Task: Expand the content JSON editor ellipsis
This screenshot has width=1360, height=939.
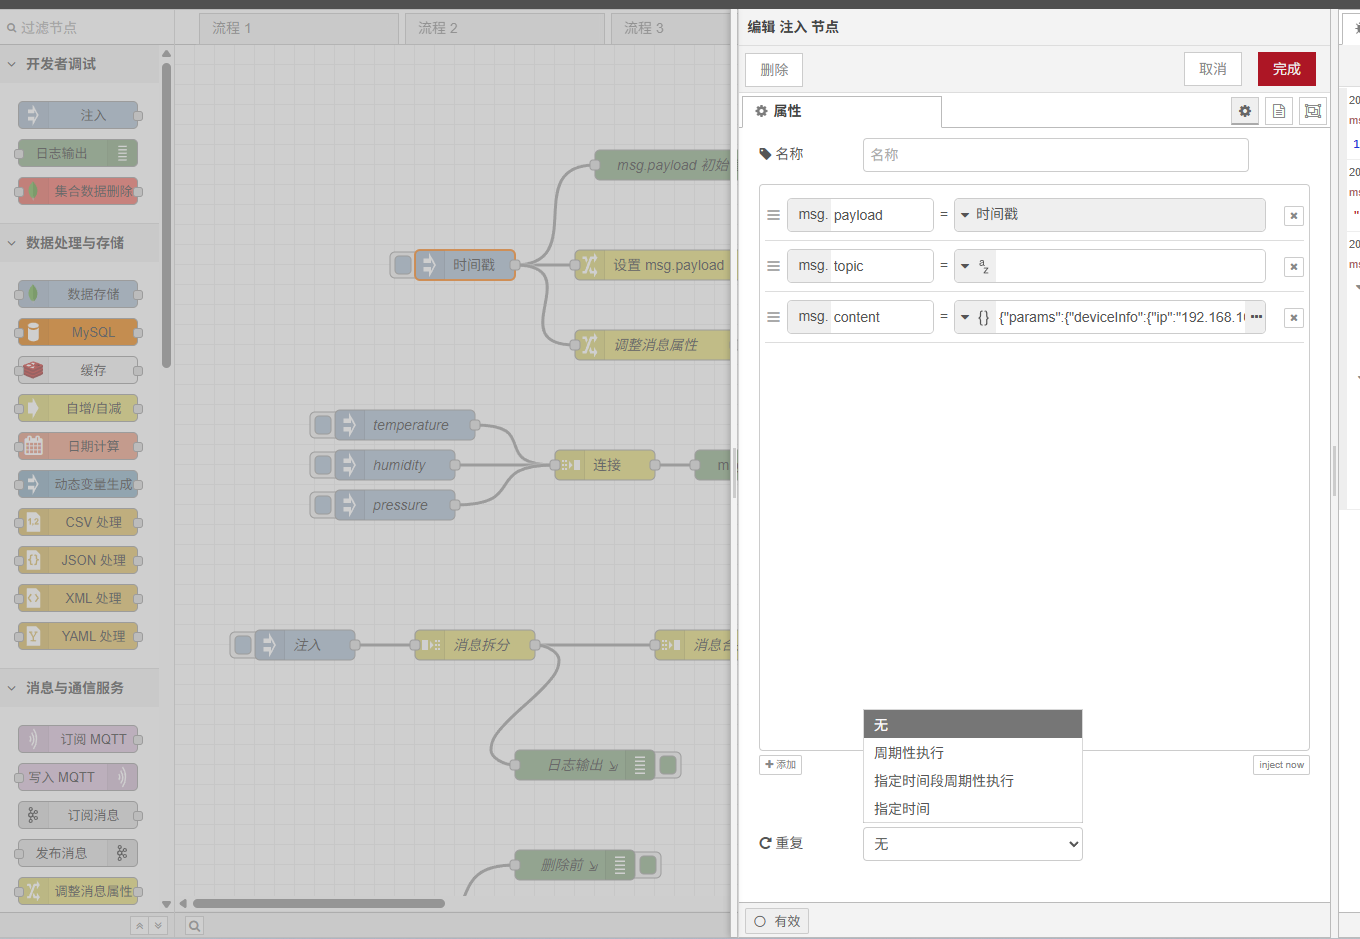Action: point(1256,317)
